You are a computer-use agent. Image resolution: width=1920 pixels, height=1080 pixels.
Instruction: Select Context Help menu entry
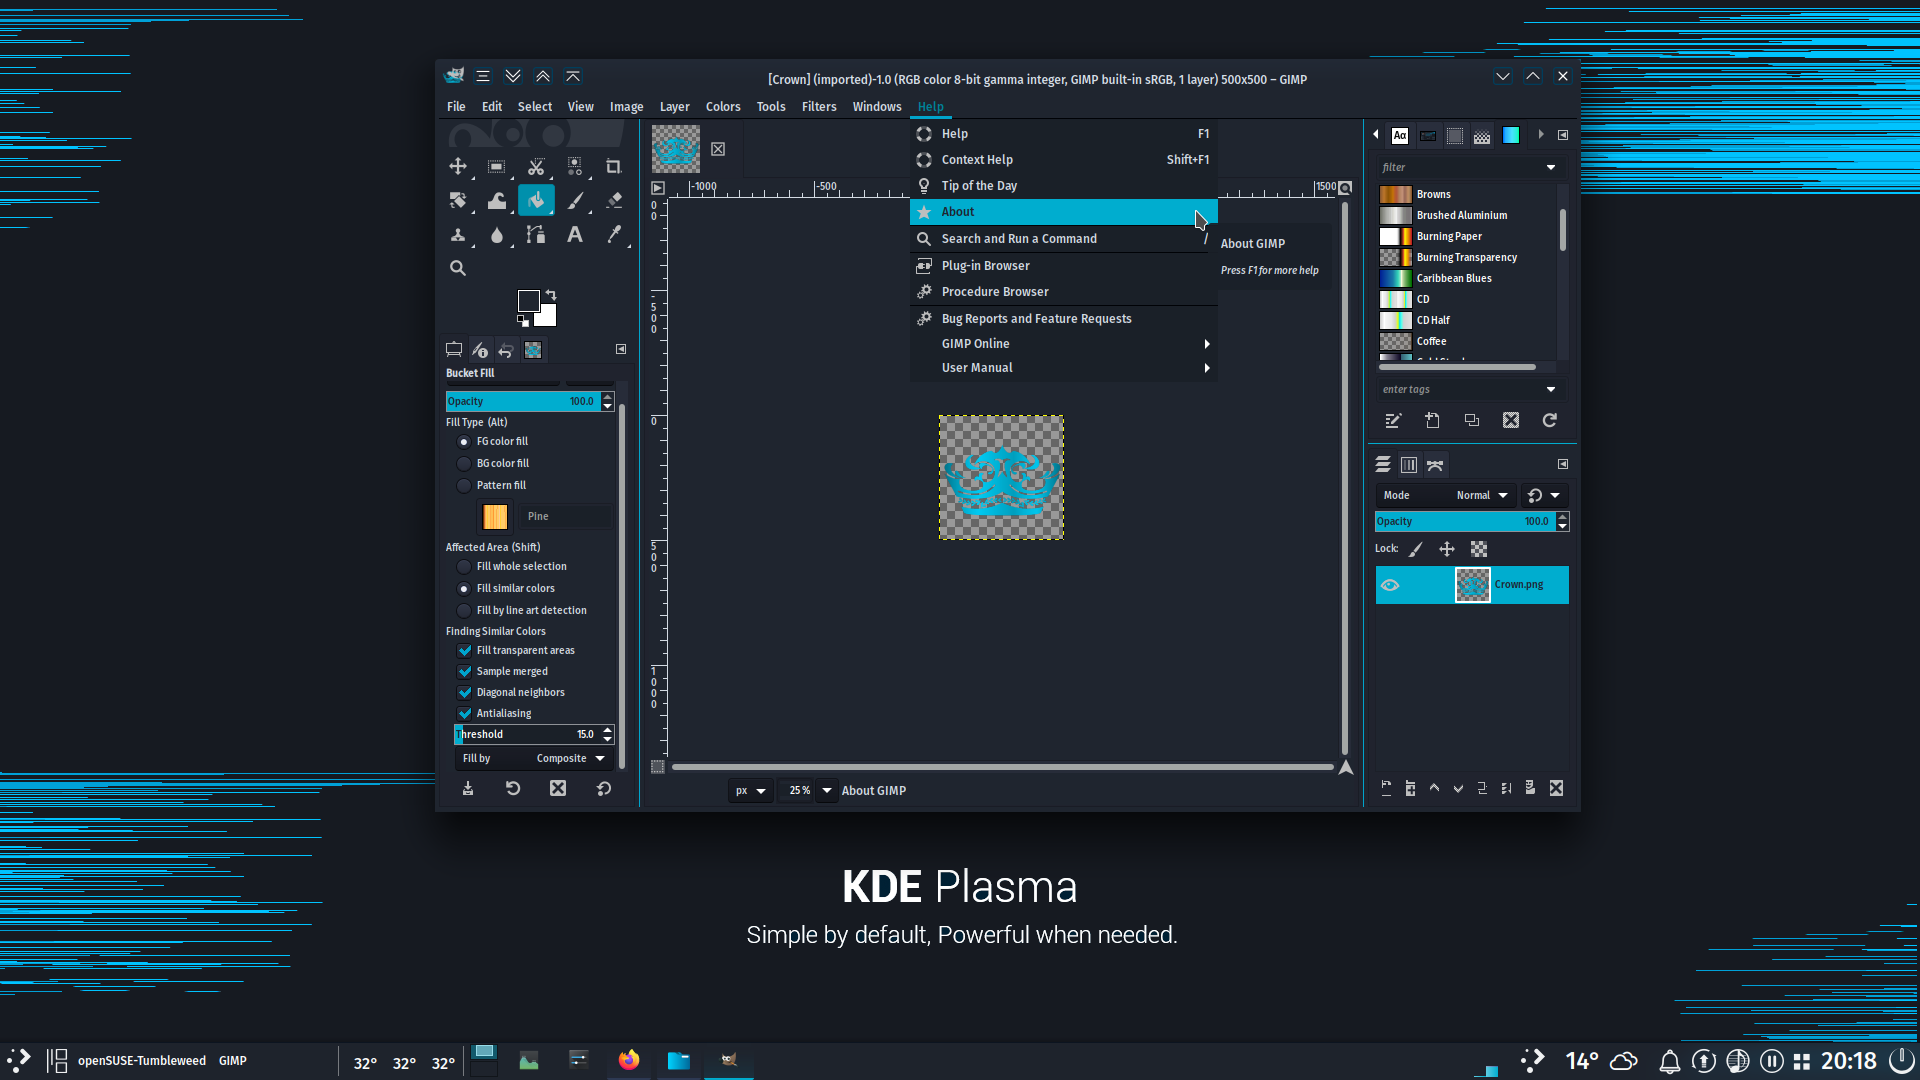(x=1064, y=160)
